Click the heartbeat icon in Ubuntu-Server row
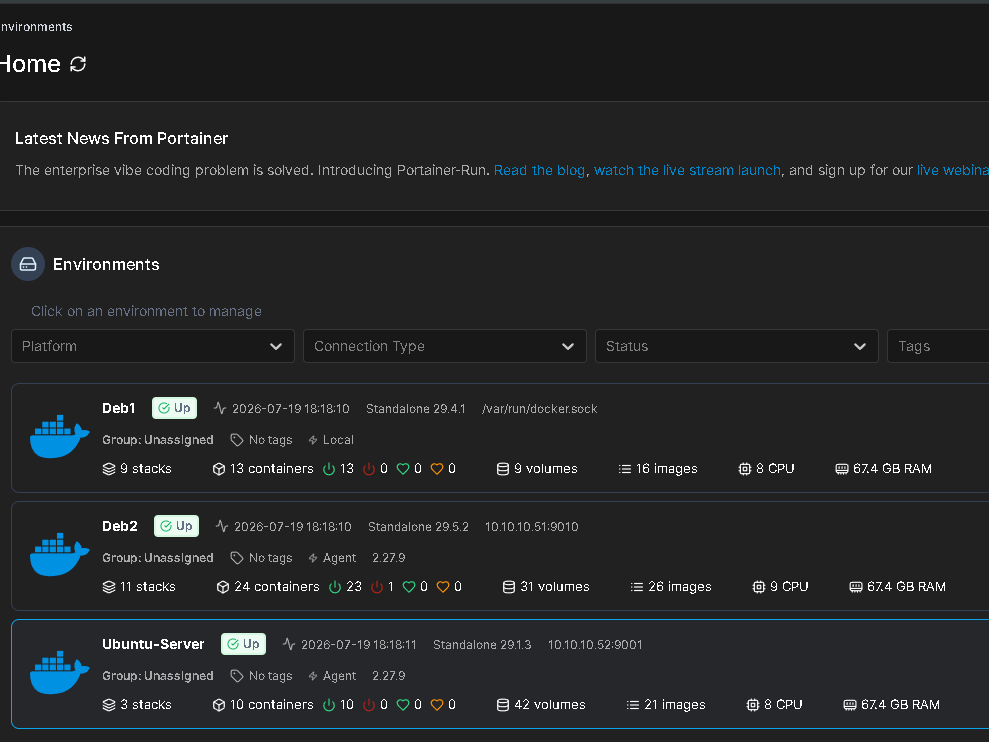The height and width of the screenshot is (742, 989). tap(288, 644)
